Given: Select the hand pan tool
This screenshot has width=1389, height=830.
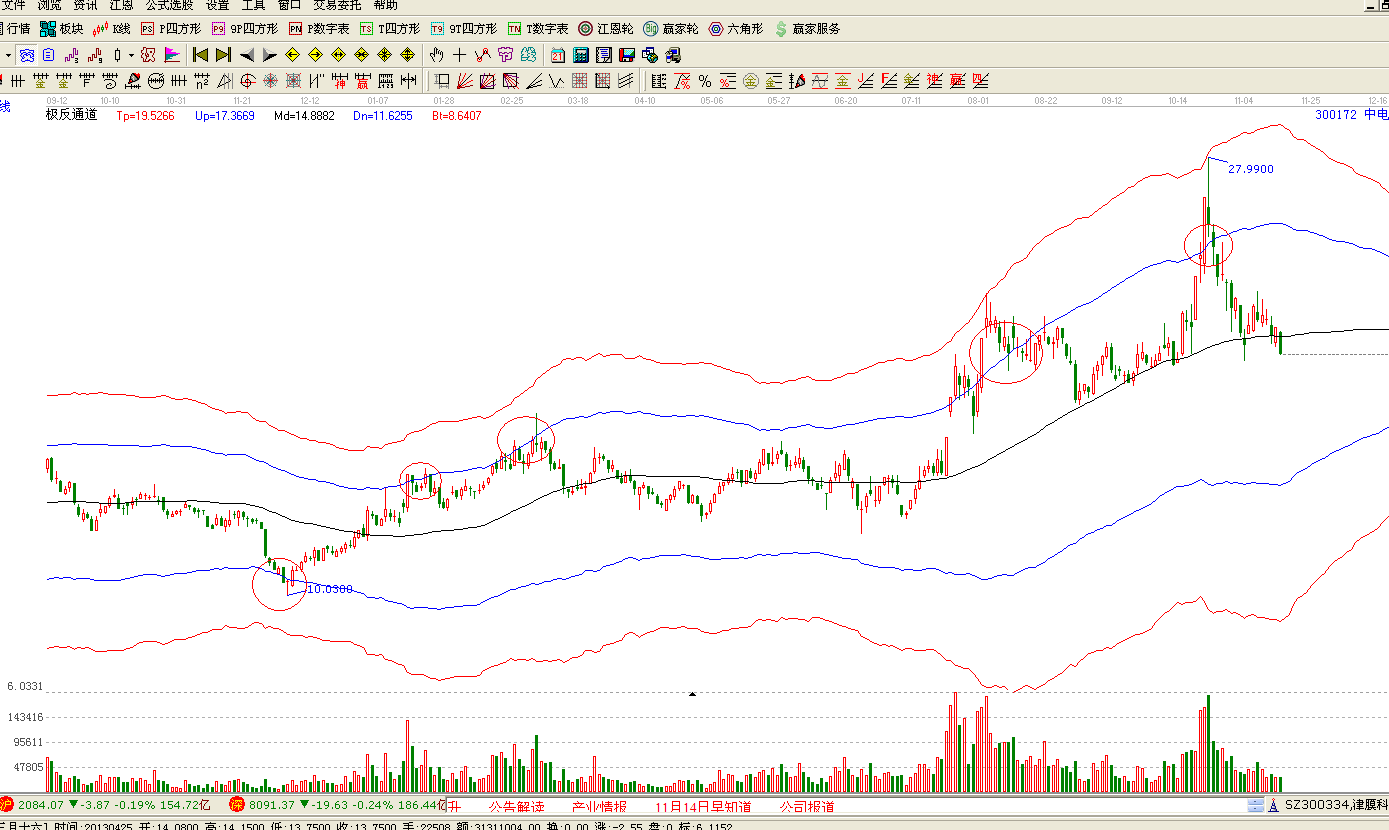Looking at the screenshot, I should (x=436, y=55).
